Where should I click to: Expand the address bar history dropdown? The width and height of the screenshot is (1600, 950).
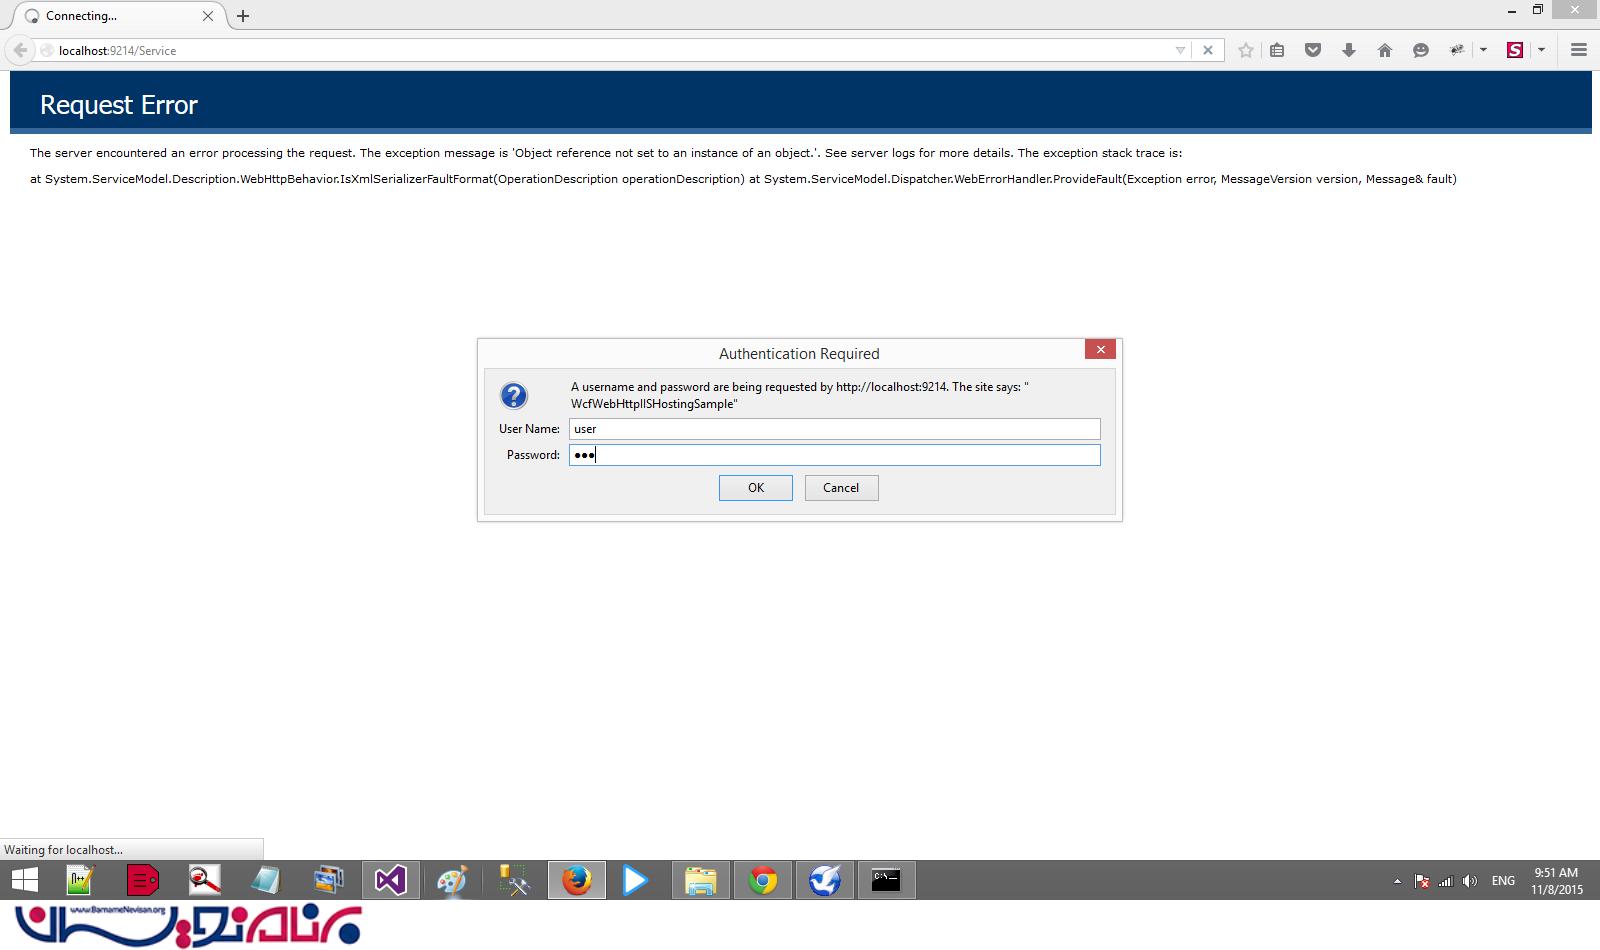tap(1181, 49)
